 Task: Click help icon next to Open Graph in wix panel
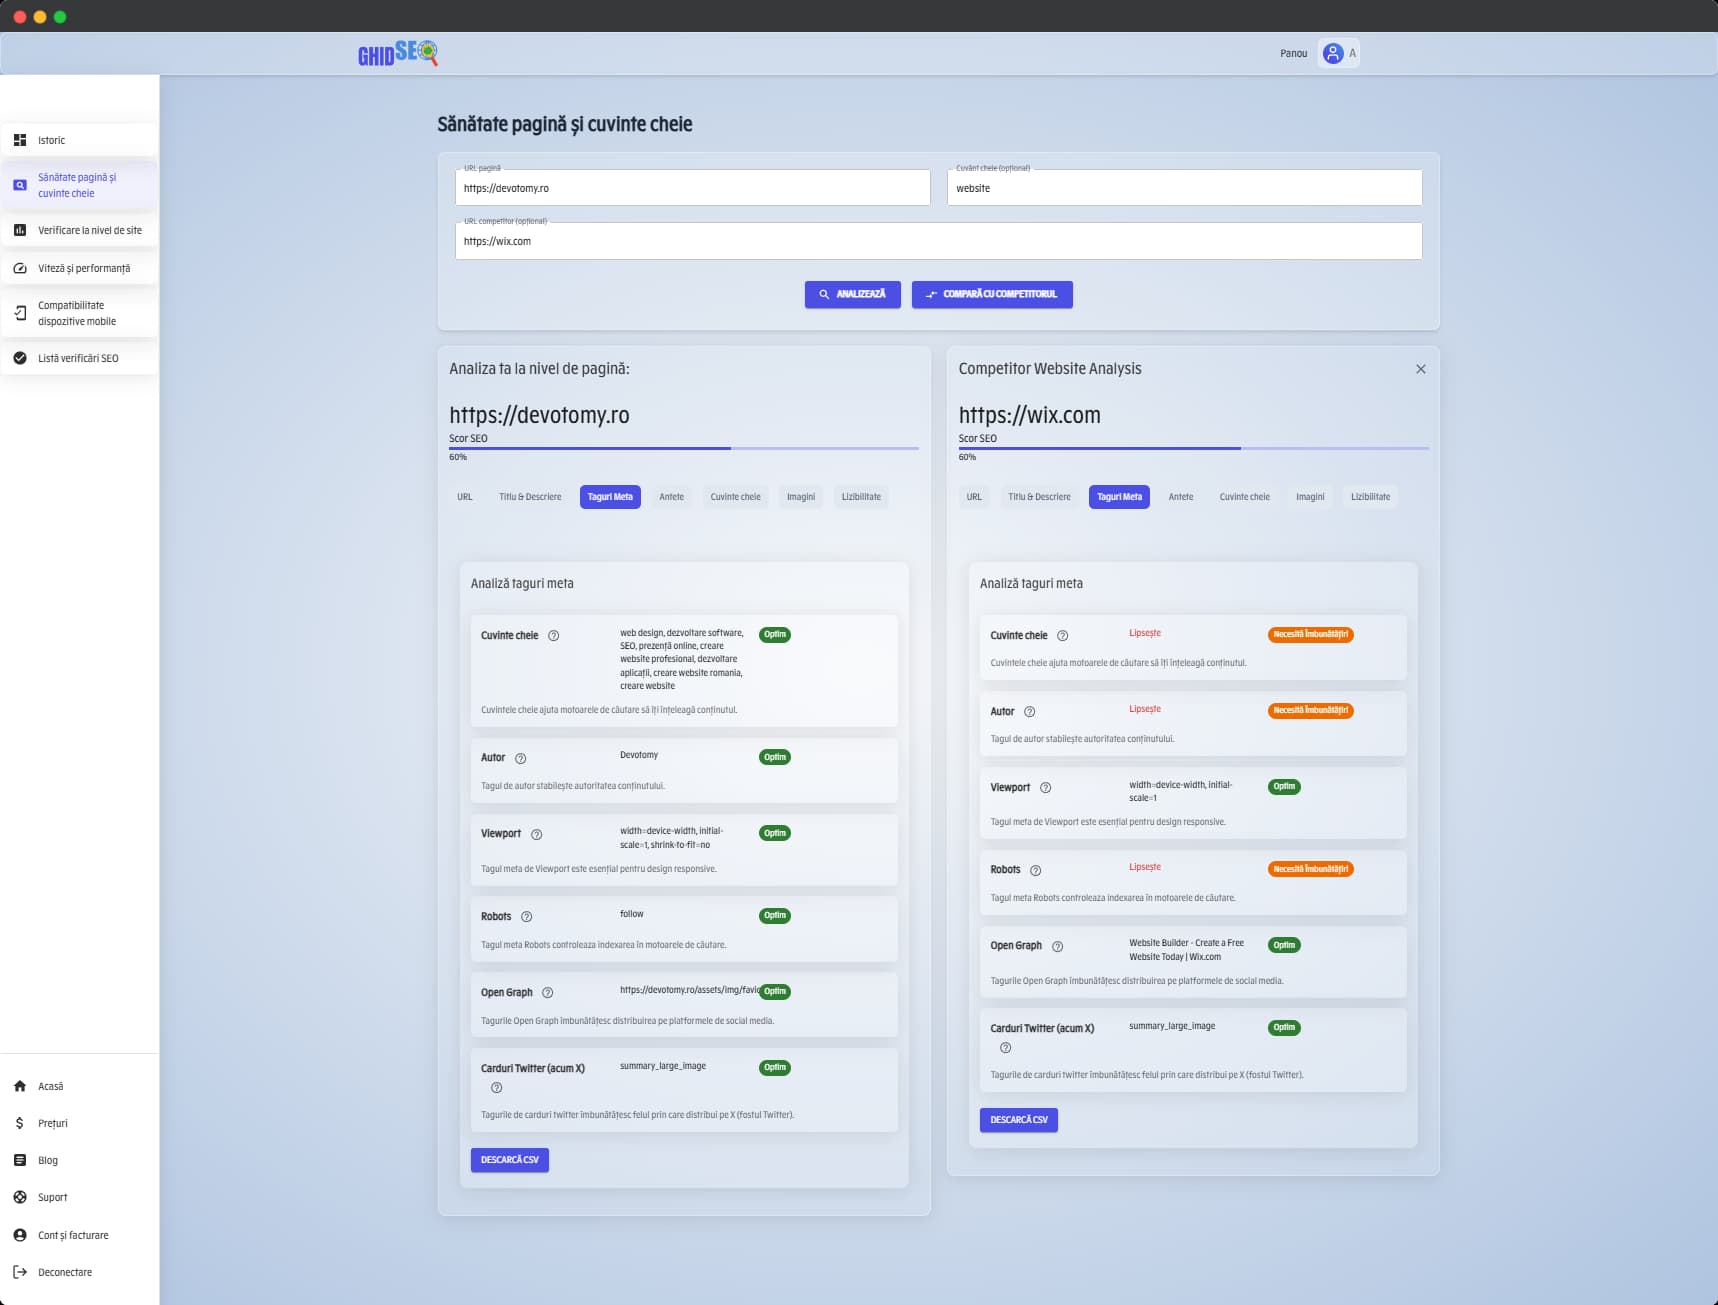tap(1057, 946)
